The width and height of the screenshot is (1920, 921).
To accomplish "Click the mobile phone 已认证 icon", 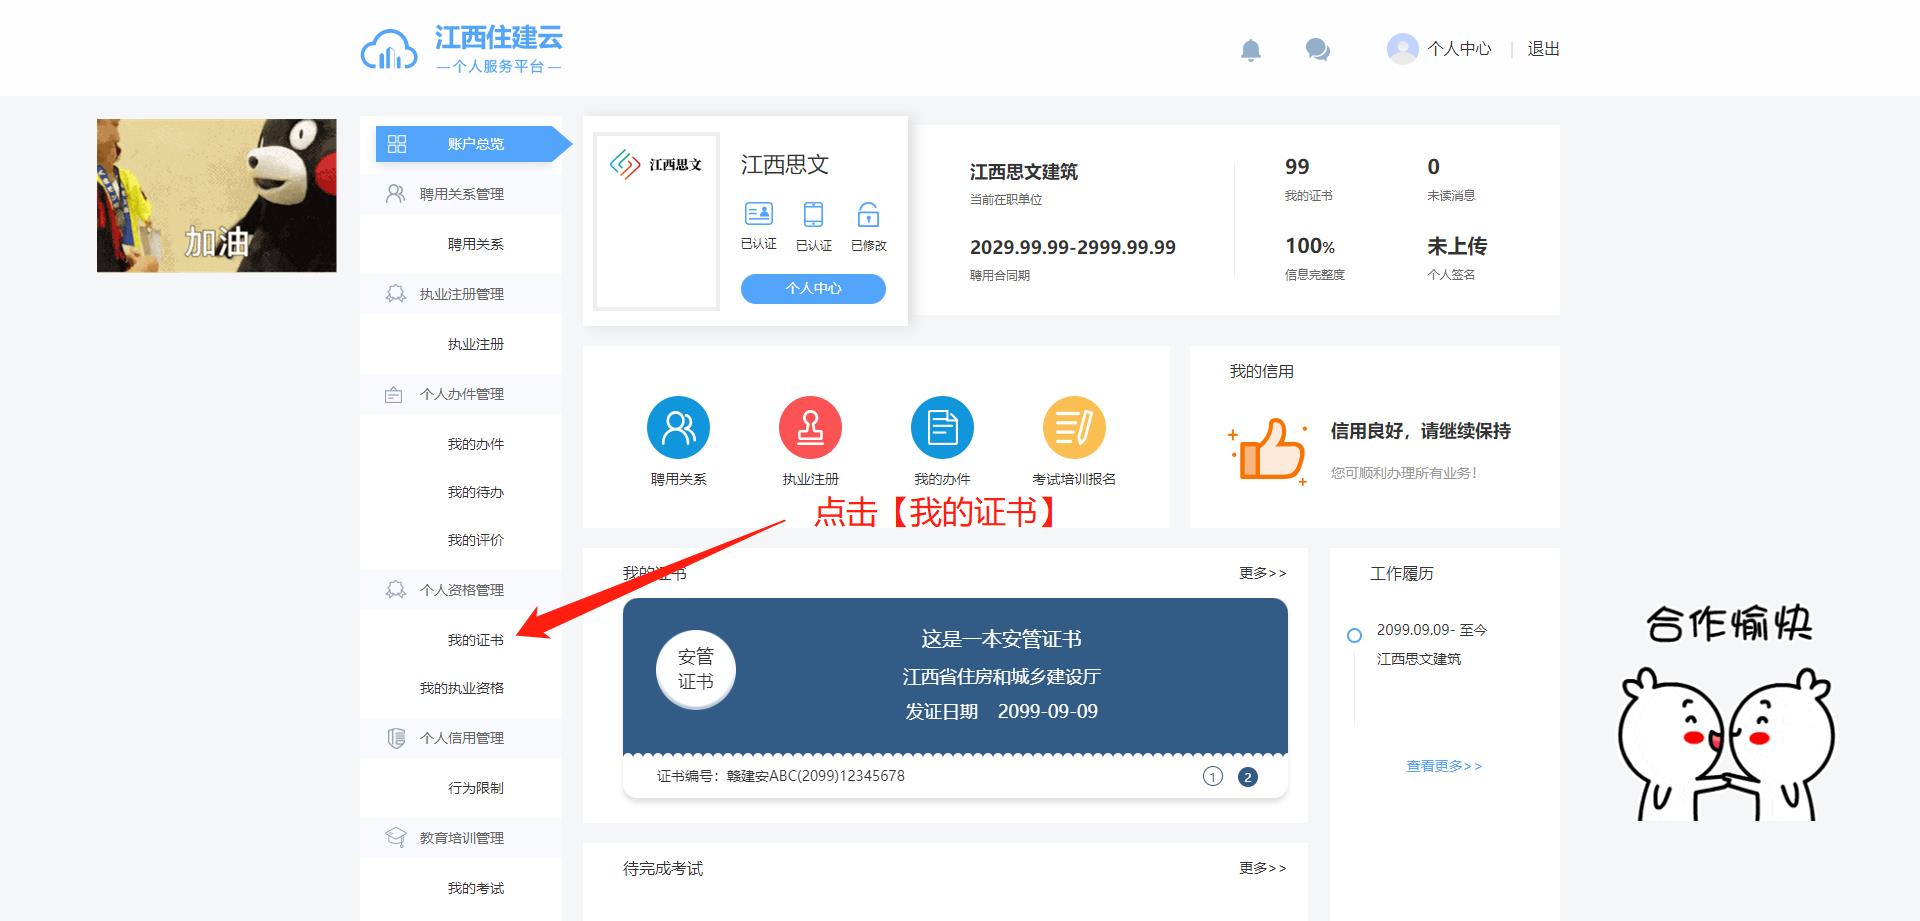I will pos(813,214).
